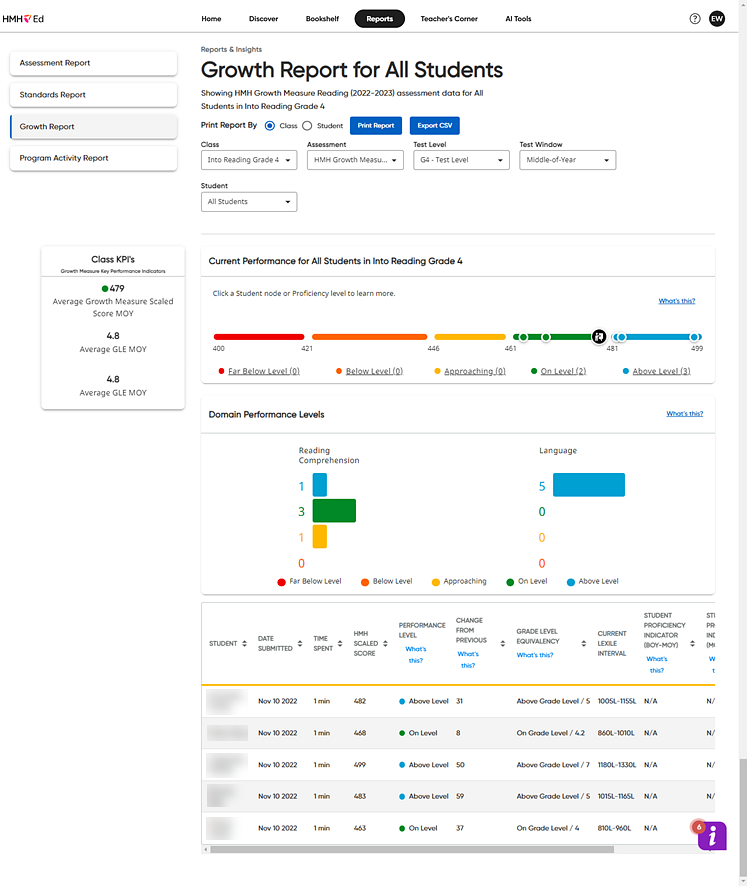The image size is (749, 886).
Task: Select the Student print radio button
Action: (307, 125)
